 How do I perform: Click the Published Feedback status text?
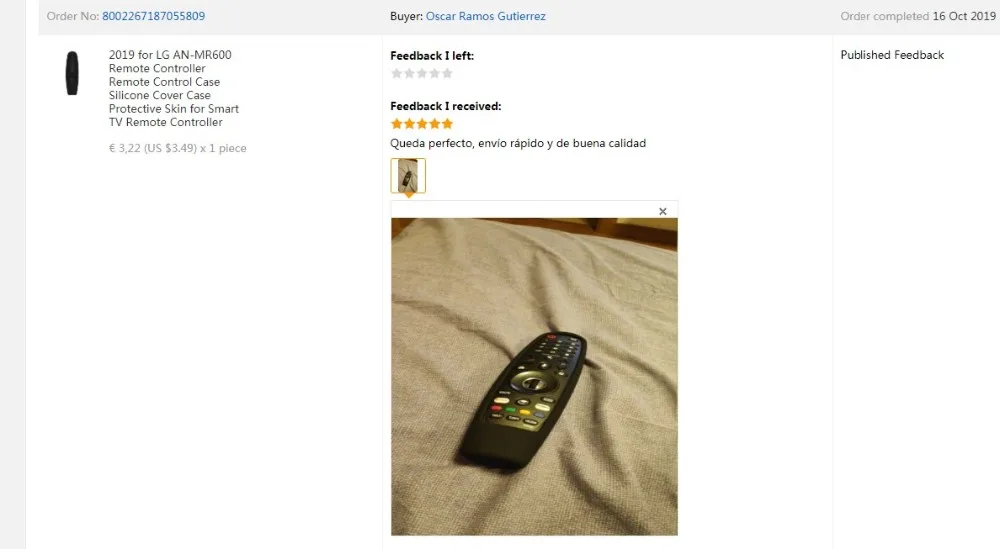click(x=892, y=55)
